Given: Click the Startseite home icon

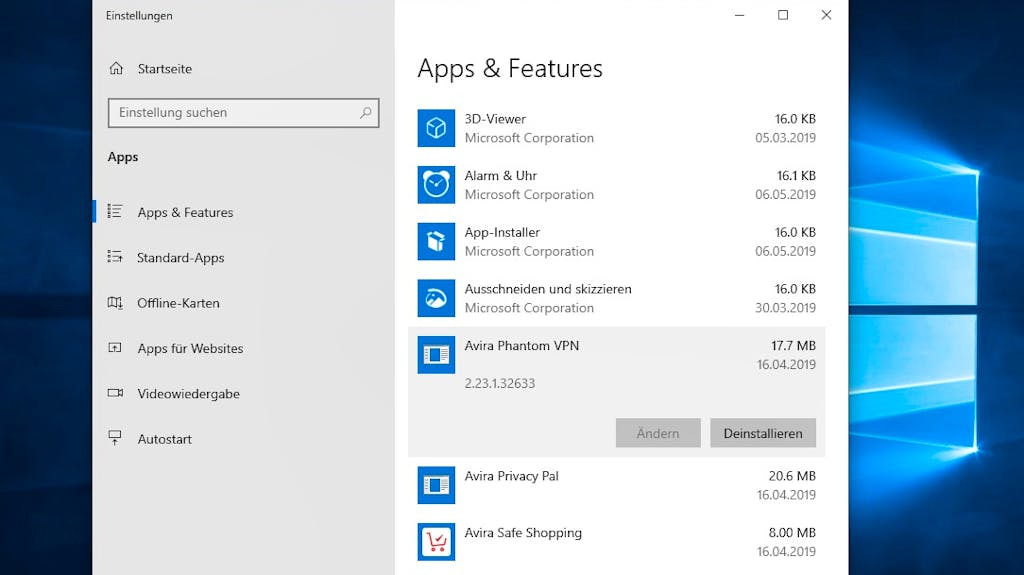Looking at the screenshot, I should [x=116, y=68].
